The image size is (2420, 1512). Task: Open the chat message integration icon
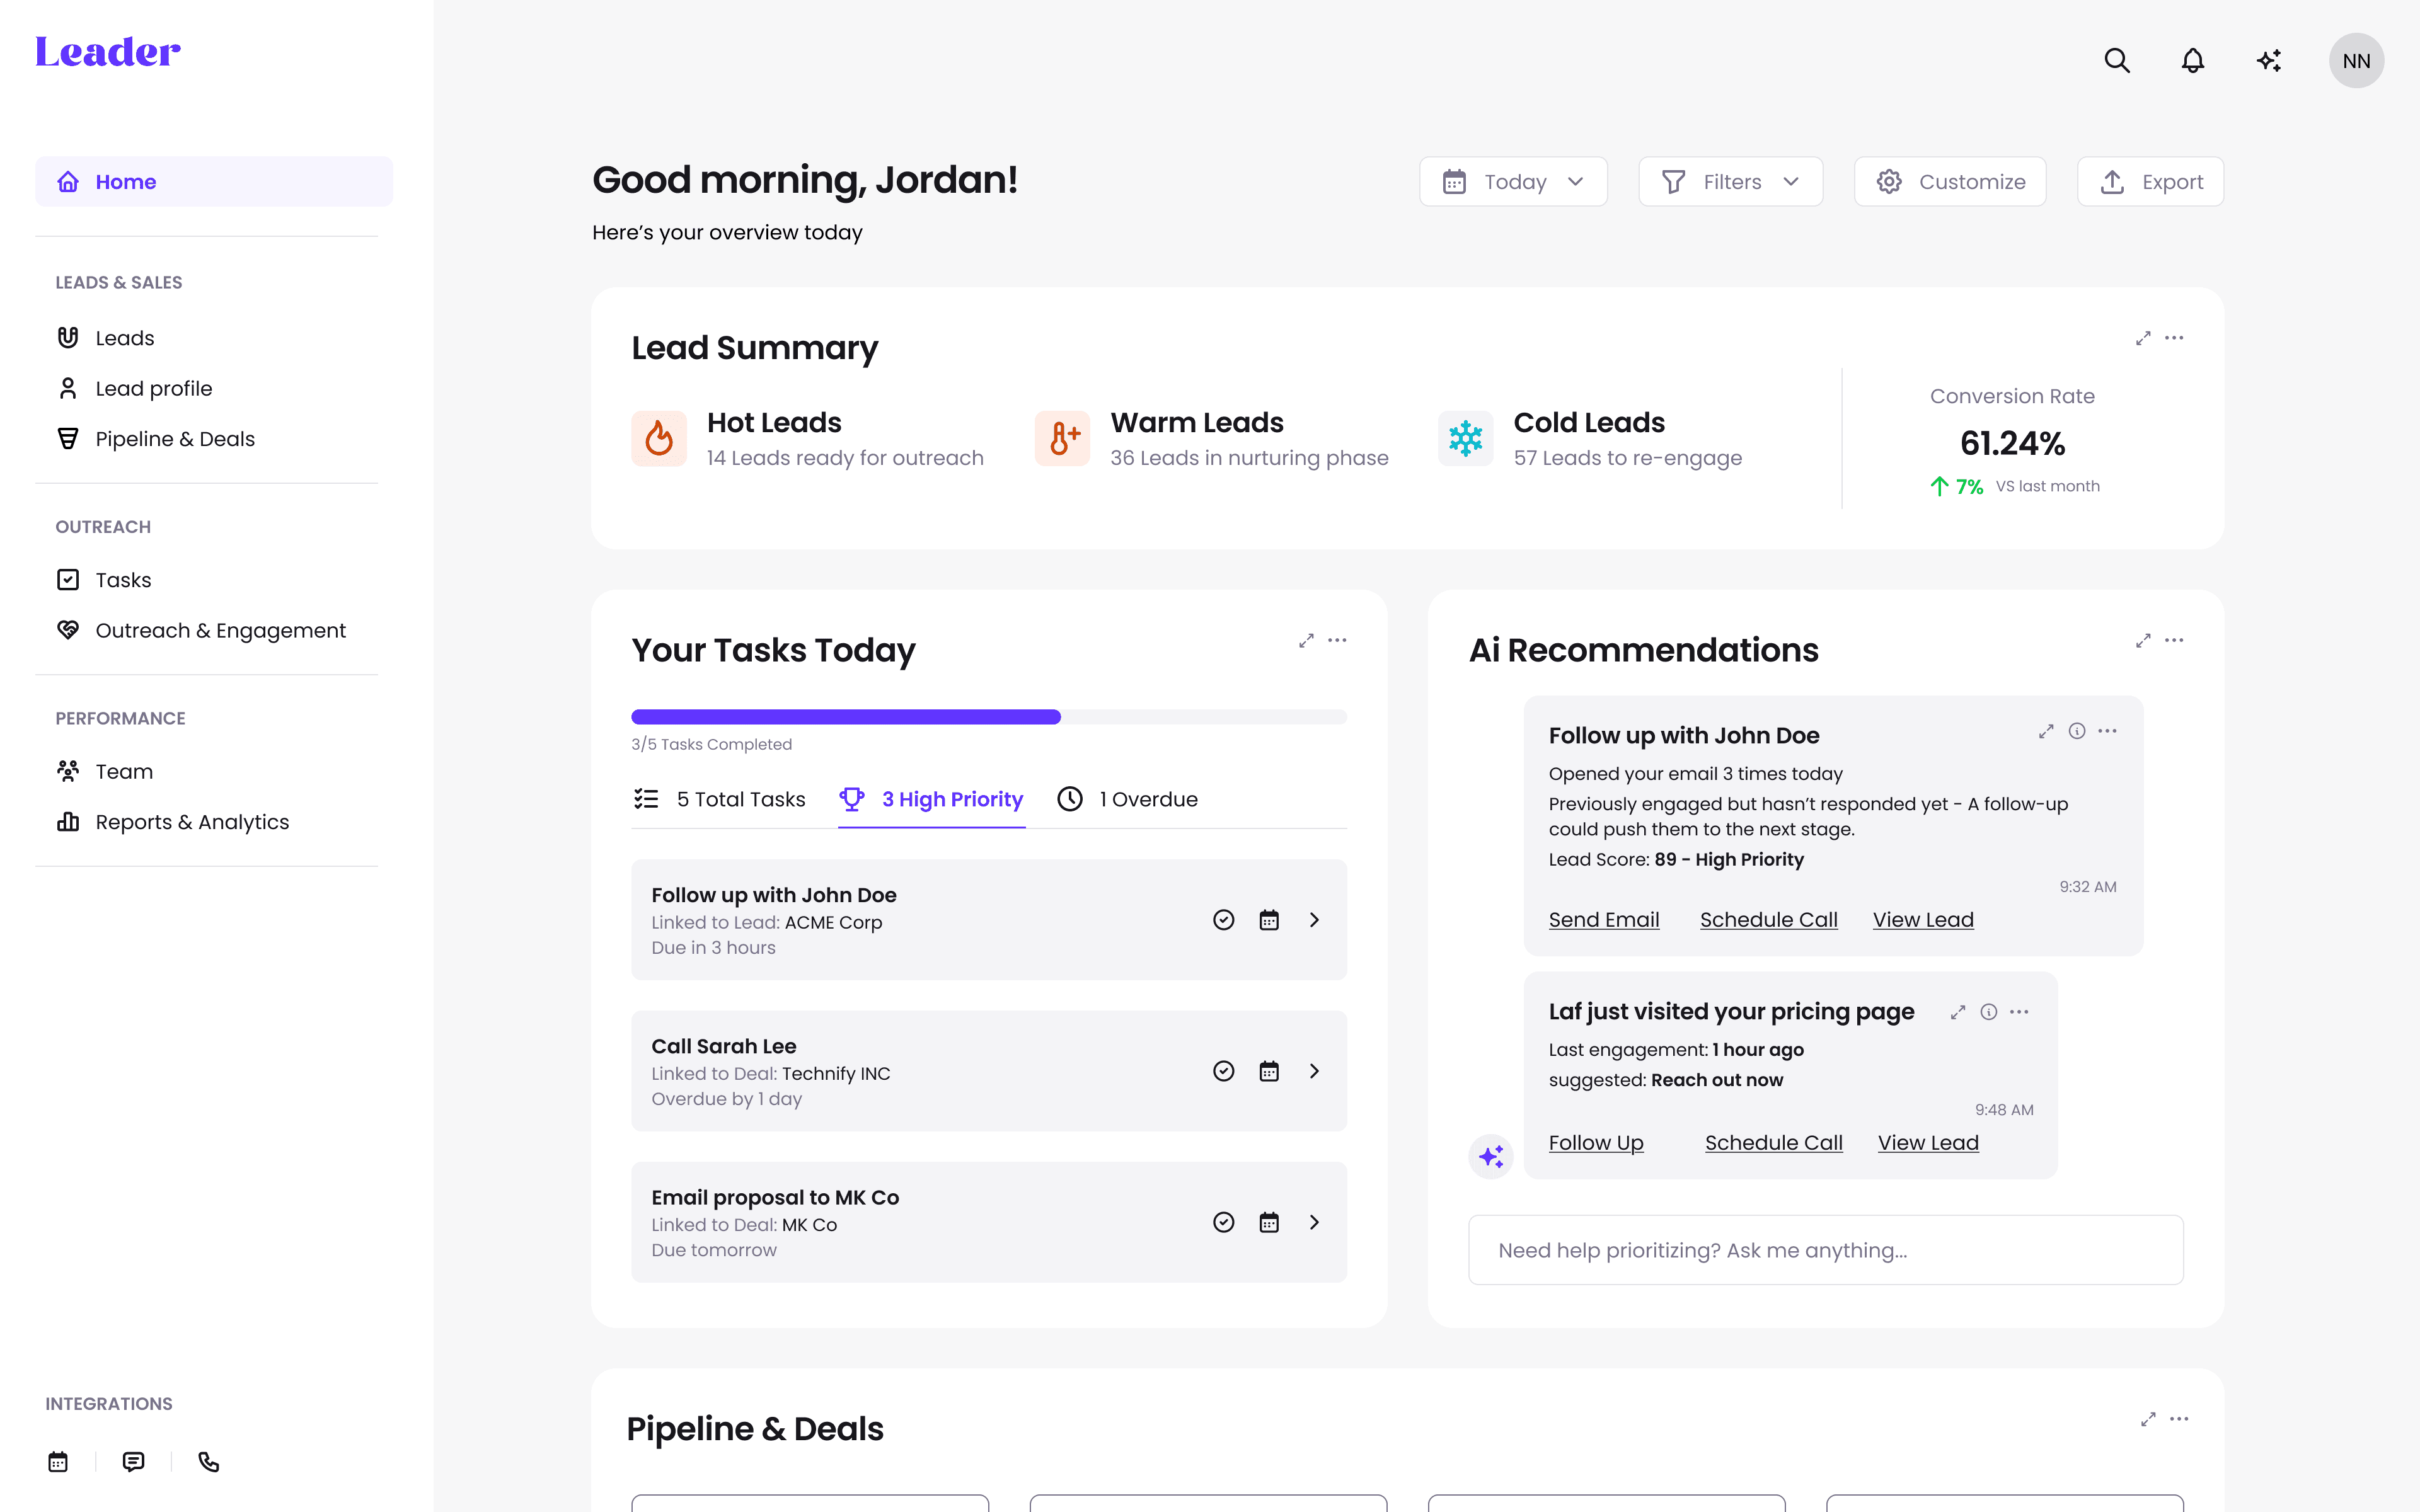[x=133, y=1462]
